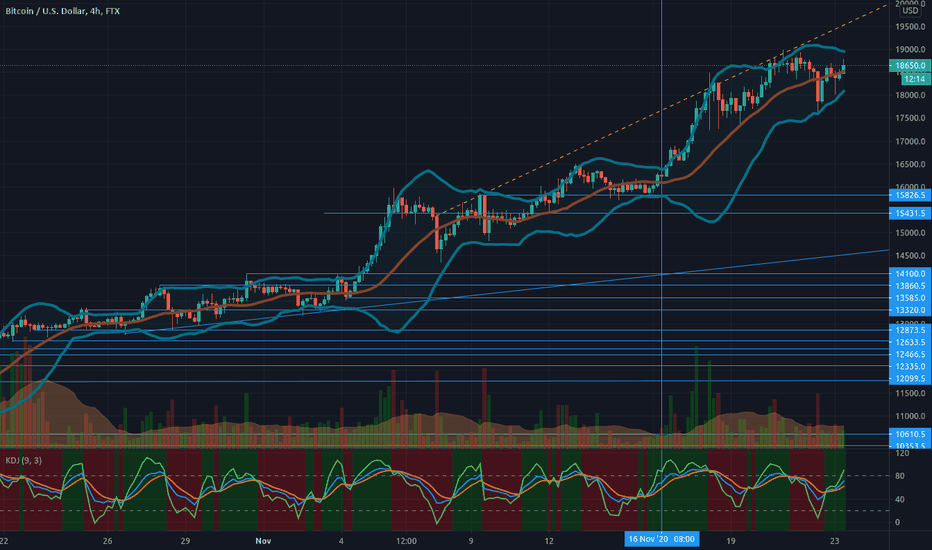Click the 29 date label on time axis

tap(185, 540)
